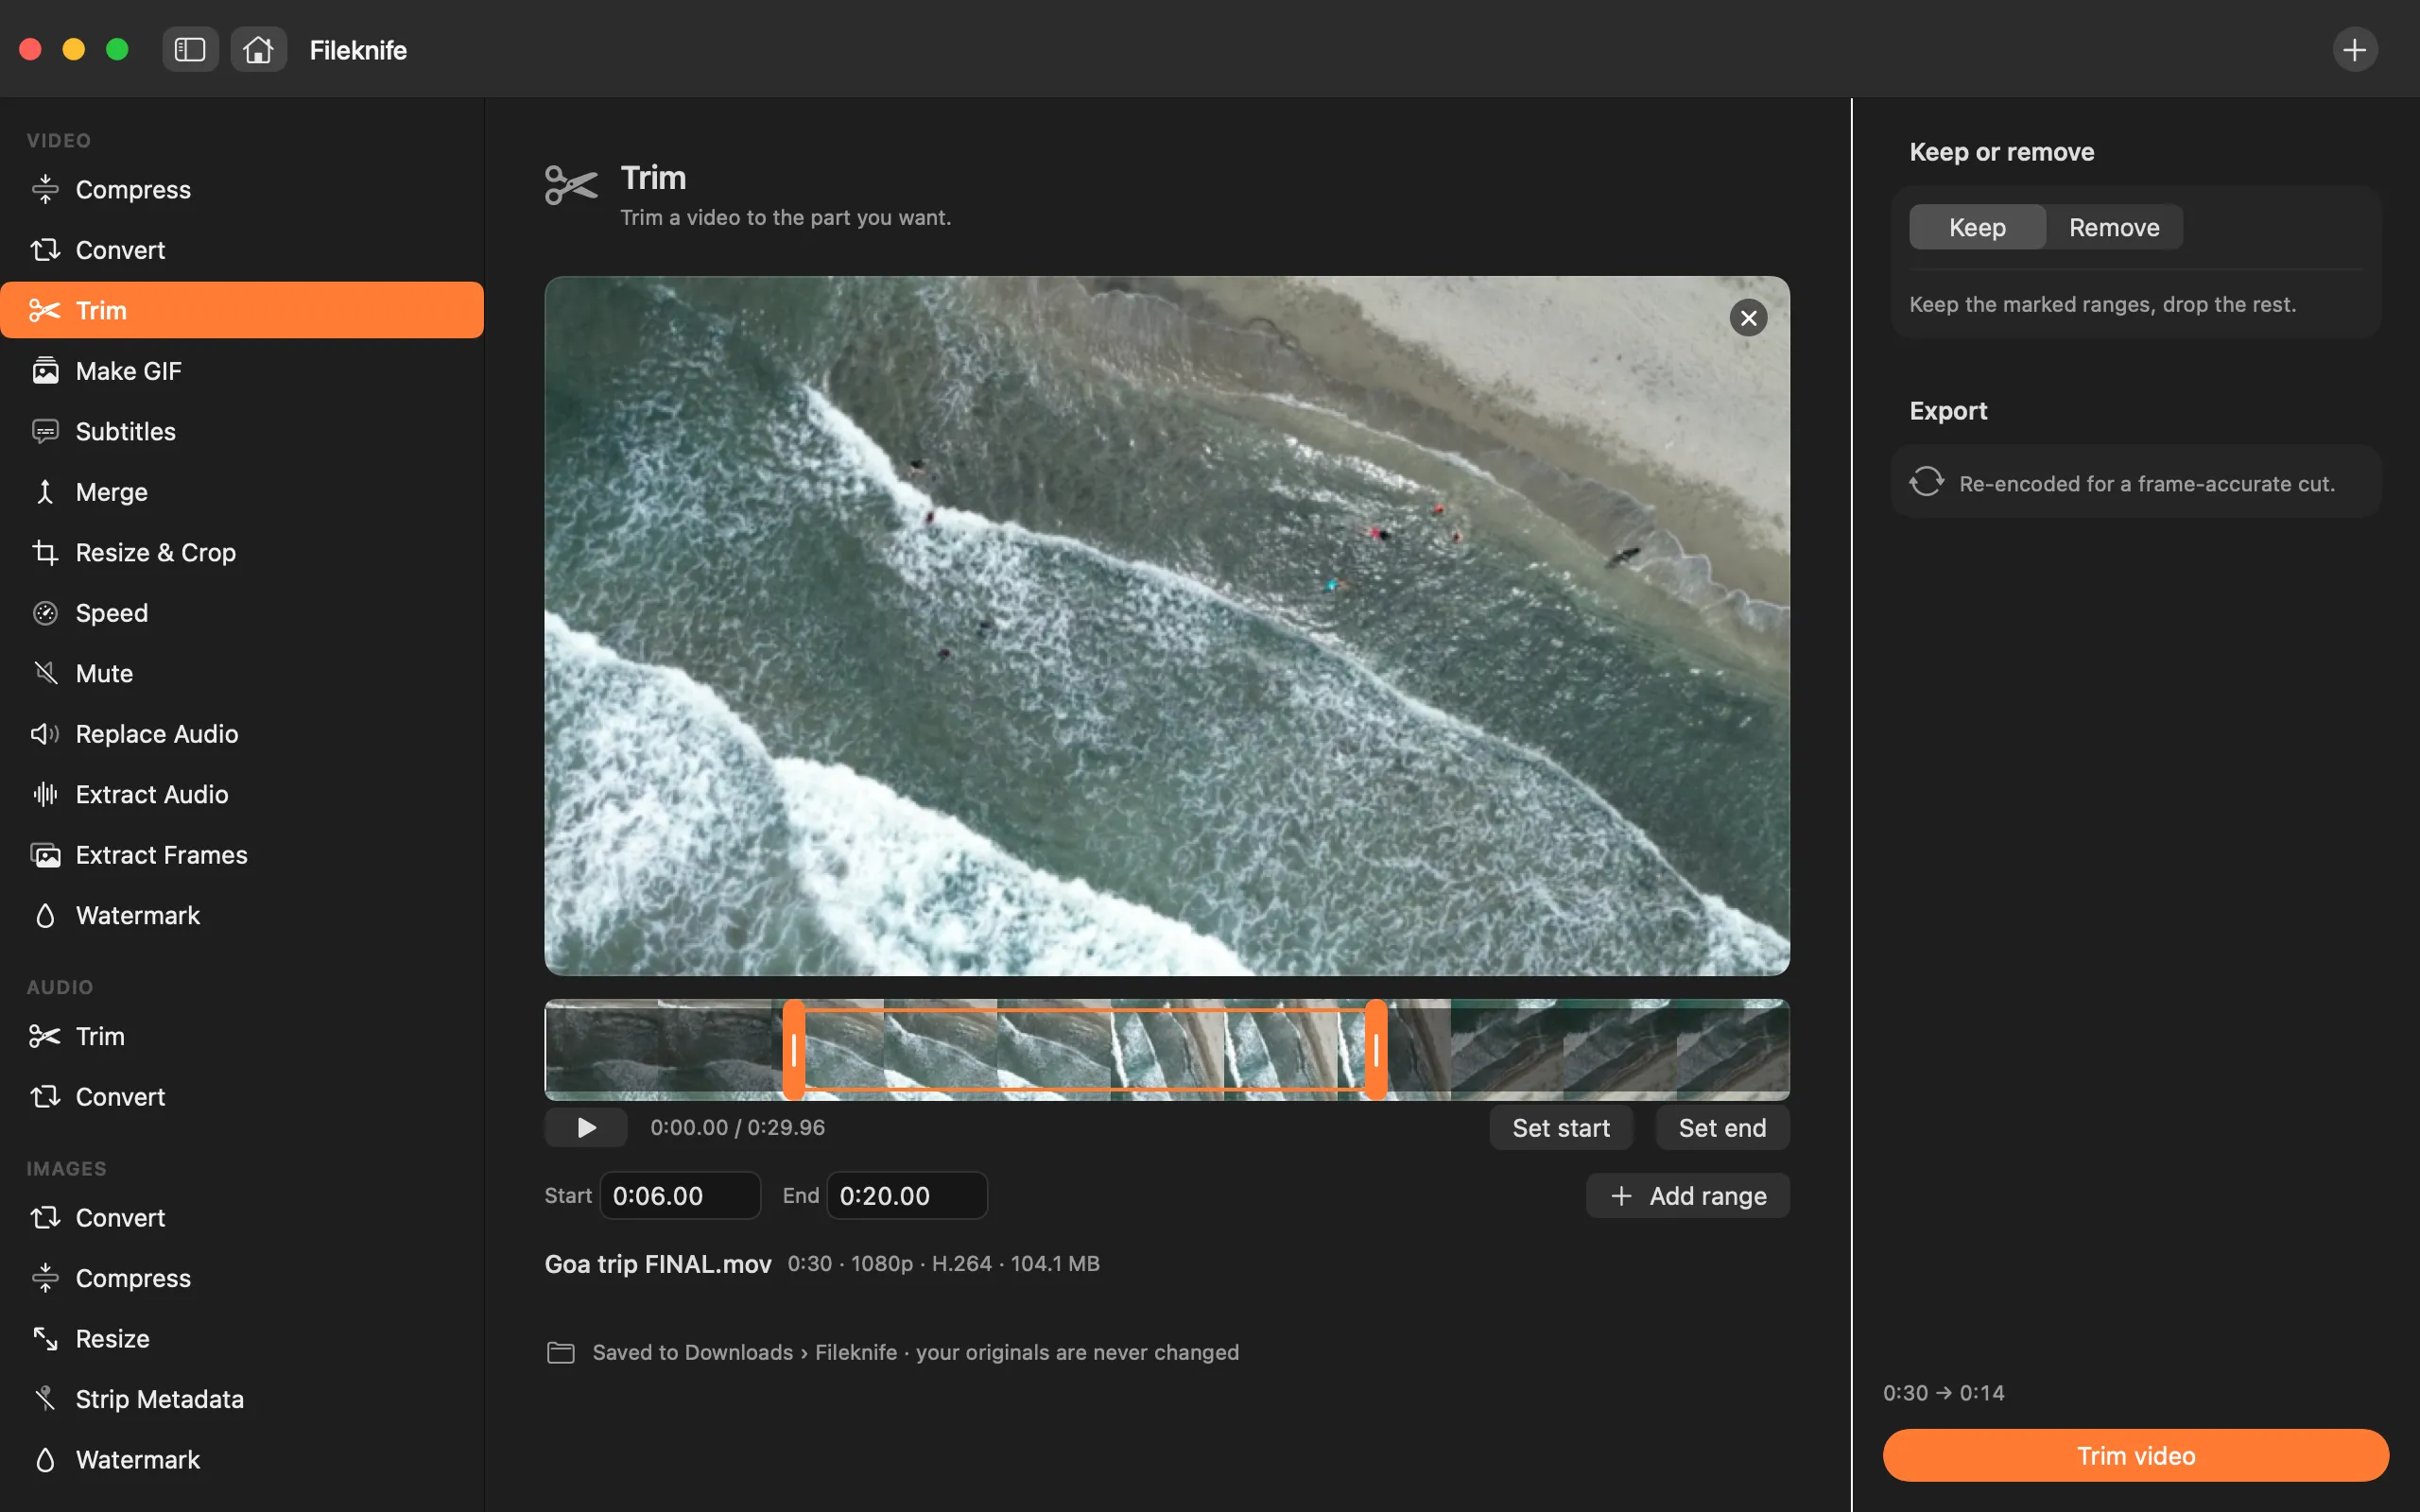Open the Speed tool

(242, 613)
